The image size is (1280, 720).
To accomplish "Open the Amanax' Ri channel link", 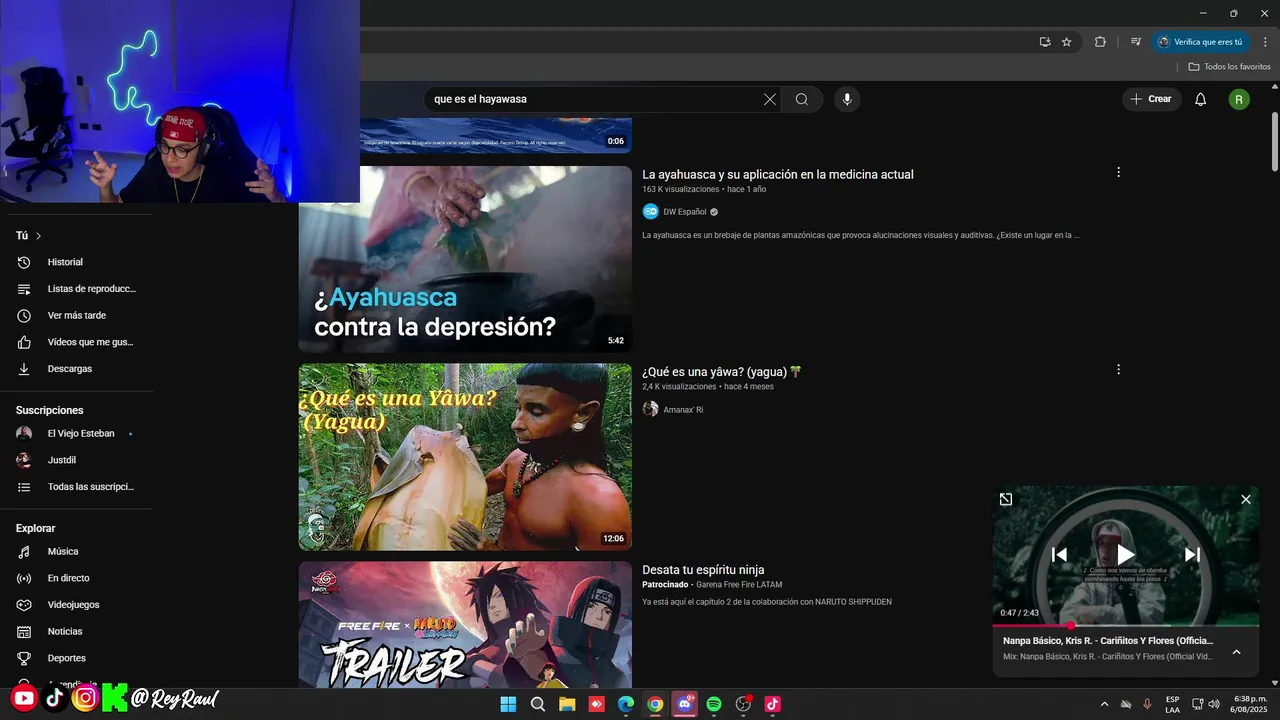I will click(683, 410).
